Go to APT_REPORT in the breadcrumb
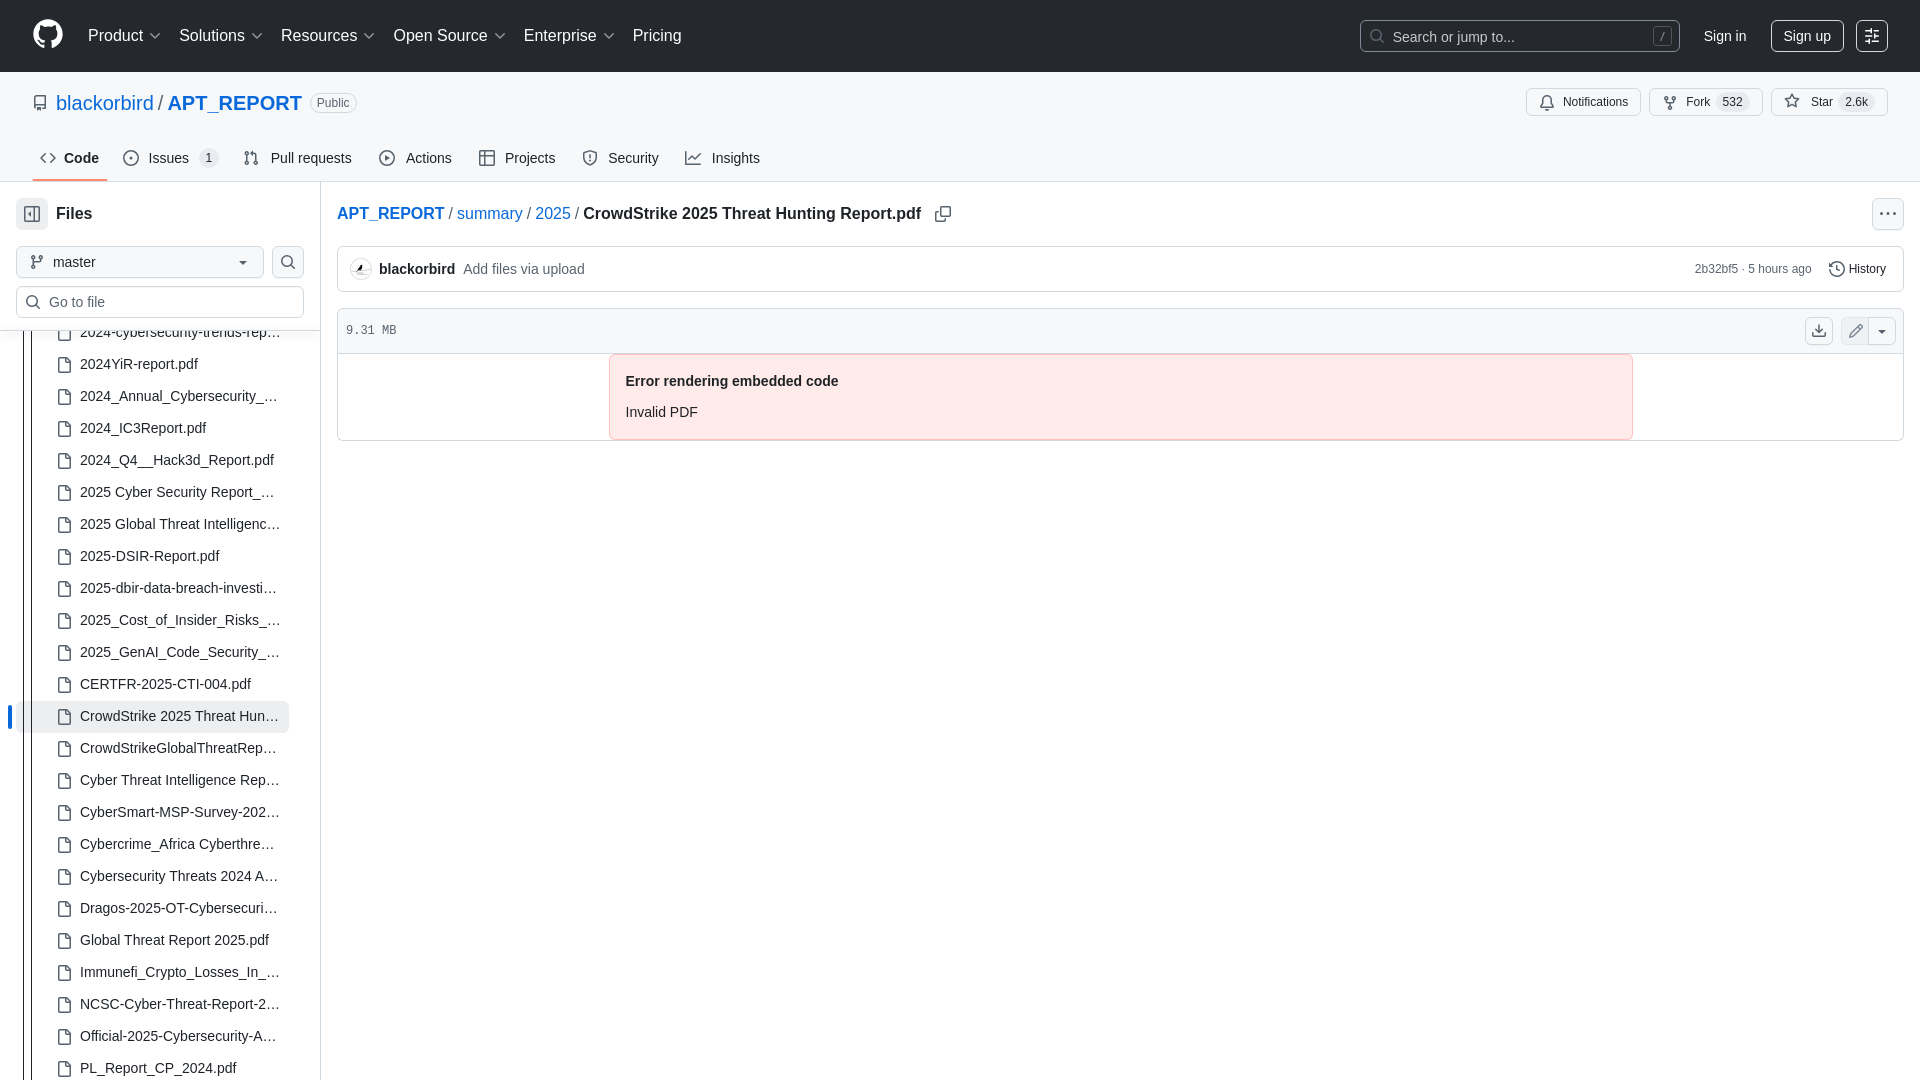The width and height of the screenshot is (1920, 1080). click(390, 214)
